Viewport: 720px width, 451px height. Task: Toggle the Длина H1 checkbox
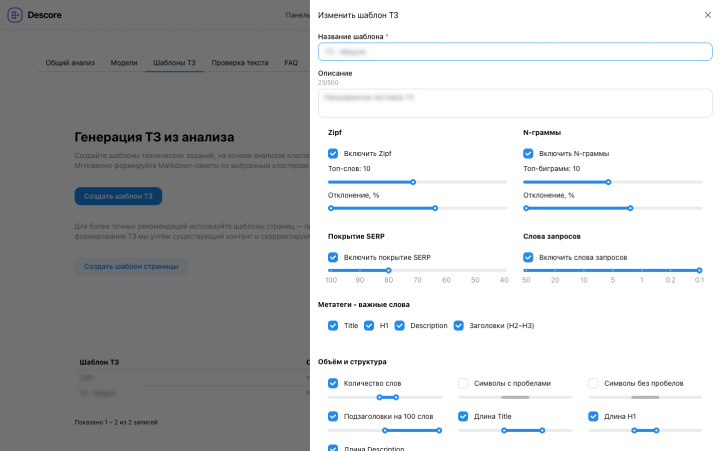pos(593,416)
